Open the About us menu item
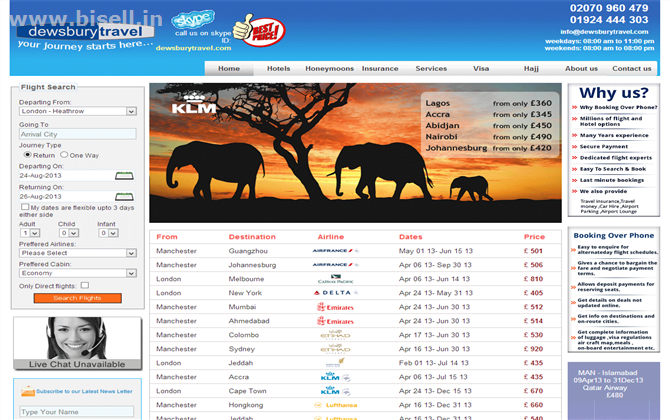 (582, 68)
